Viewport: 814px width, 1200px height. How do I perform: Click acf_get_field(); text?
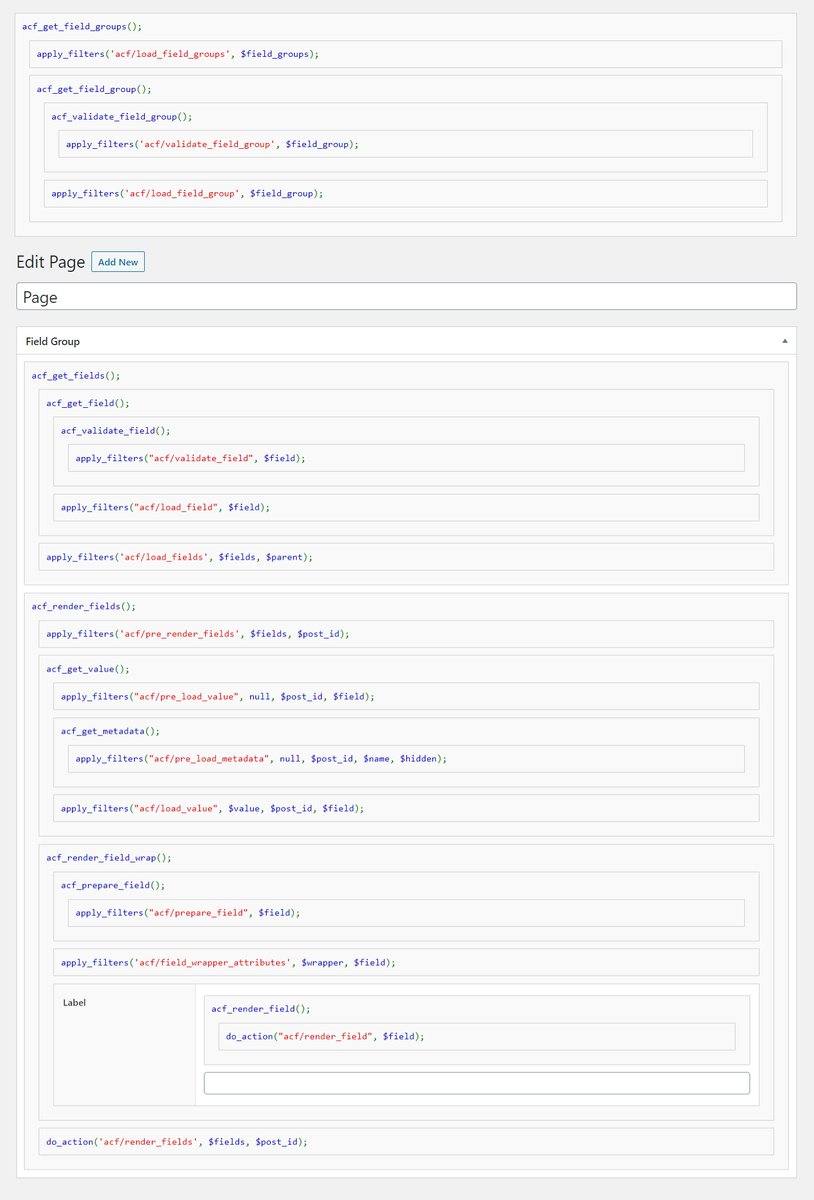pyautogui.click(x=88, y=403)
